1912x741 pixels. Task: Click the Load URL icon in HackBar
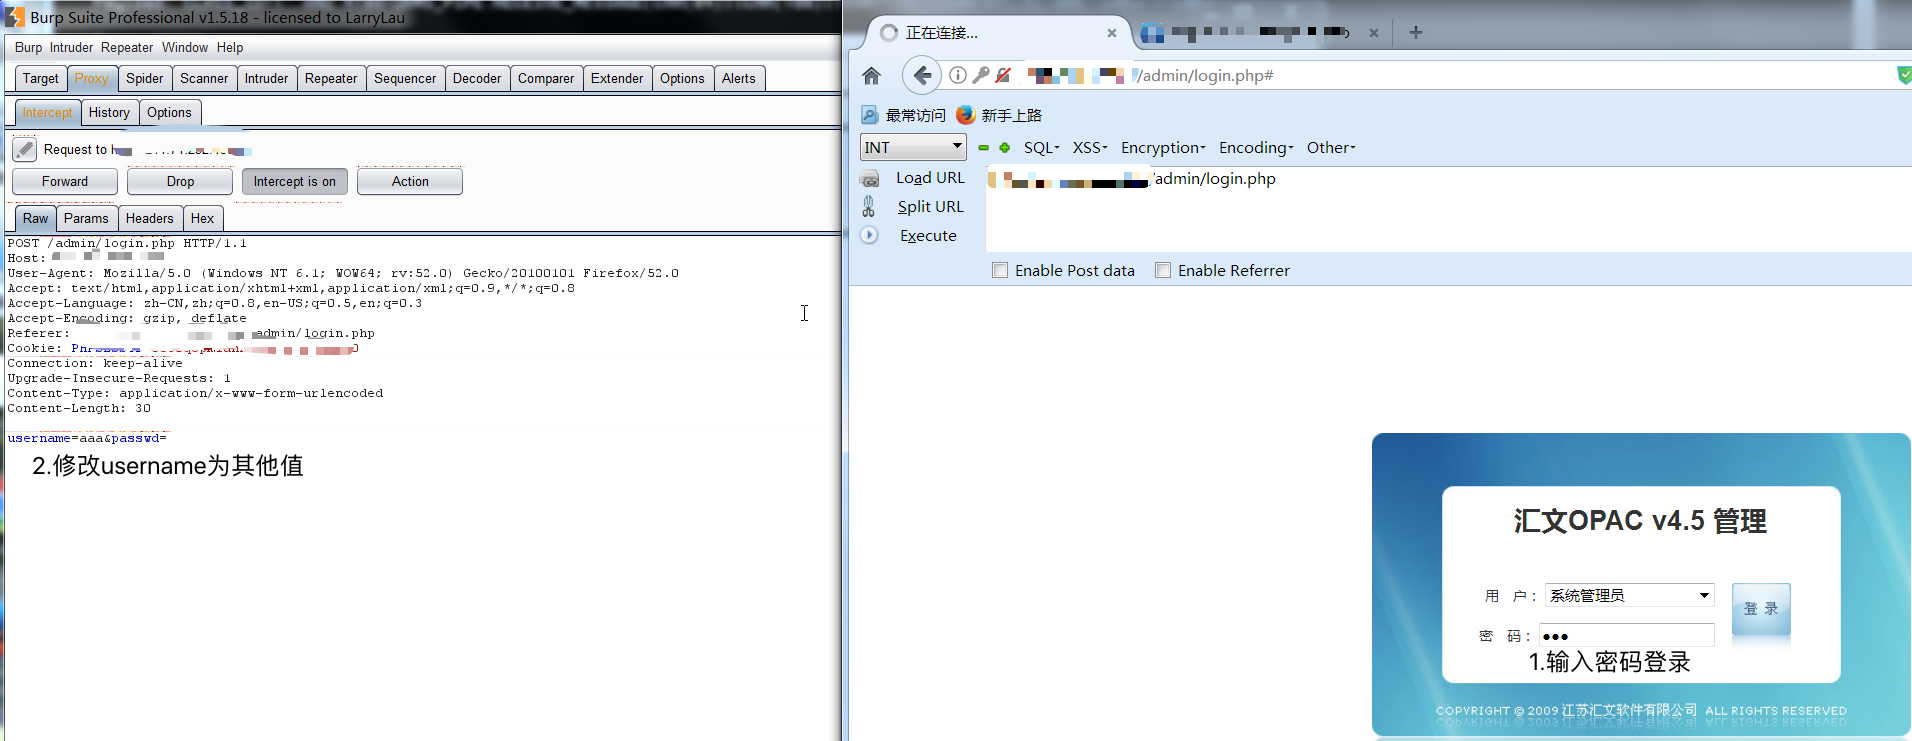870,178
